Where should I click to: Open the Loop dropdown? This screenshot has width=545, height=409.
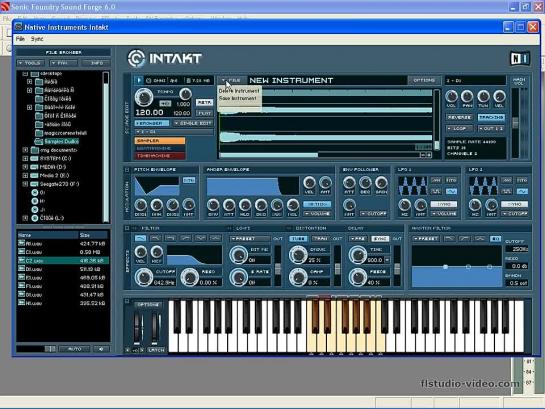[459, 129]
